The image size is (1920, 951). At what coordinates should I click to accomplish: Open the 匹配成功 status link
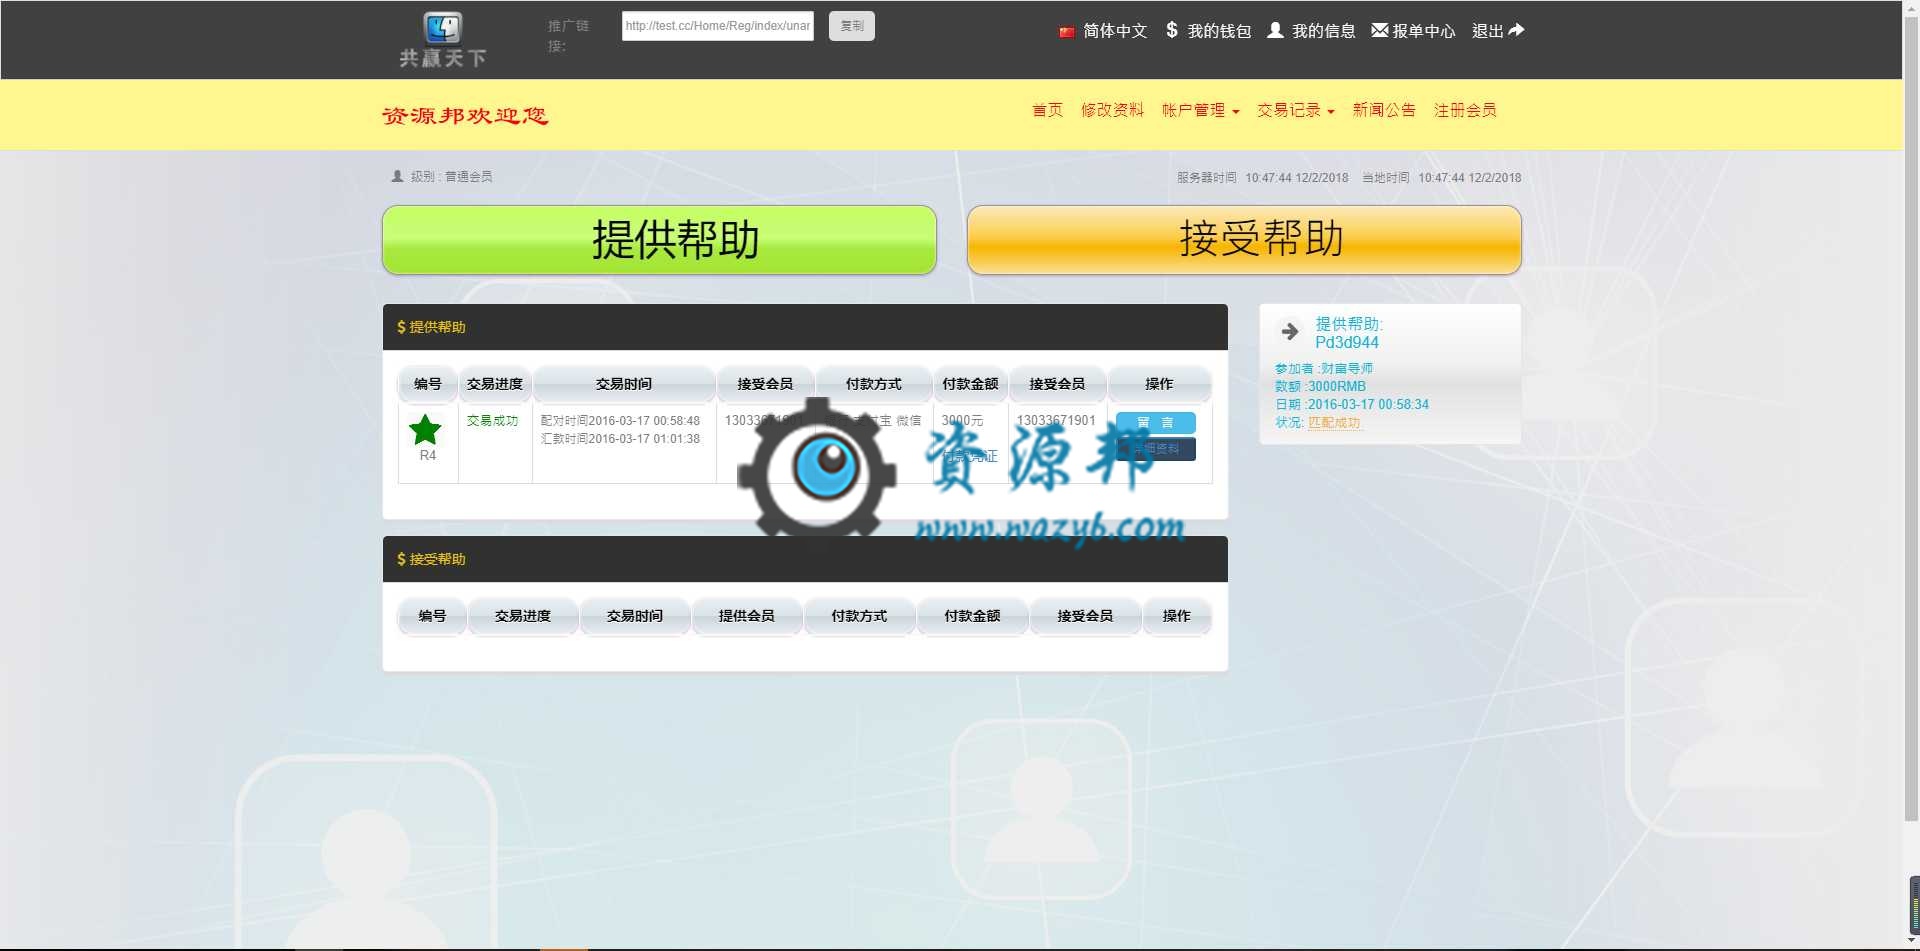point(1334,423)
